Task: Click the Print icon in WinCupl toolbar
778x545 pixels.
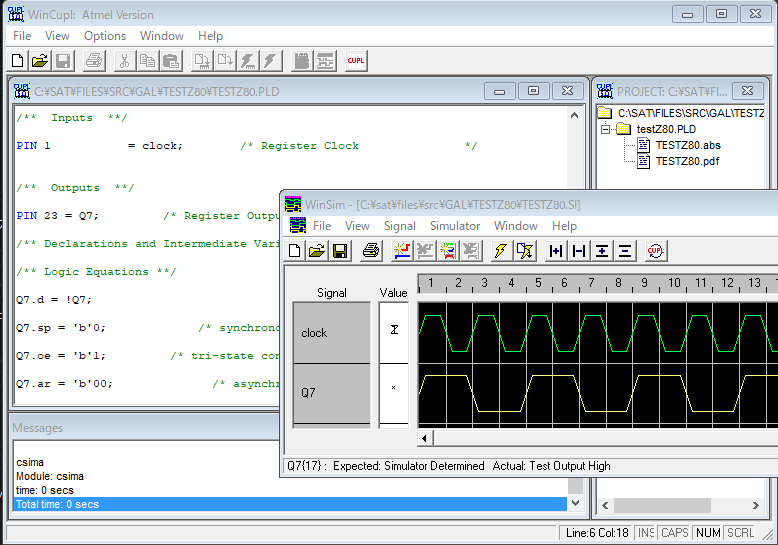Action: (x=94, y=61)
